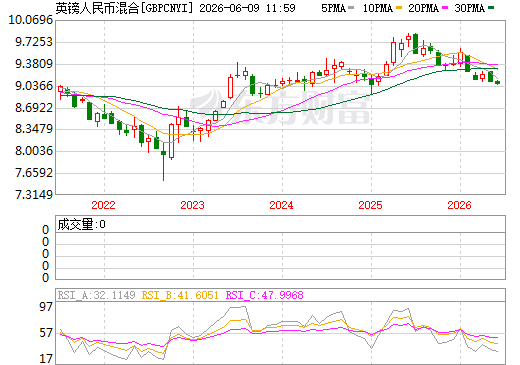520x365 pixels.
Task: Click the 2024 year axis label
Action: pos(281,205)
